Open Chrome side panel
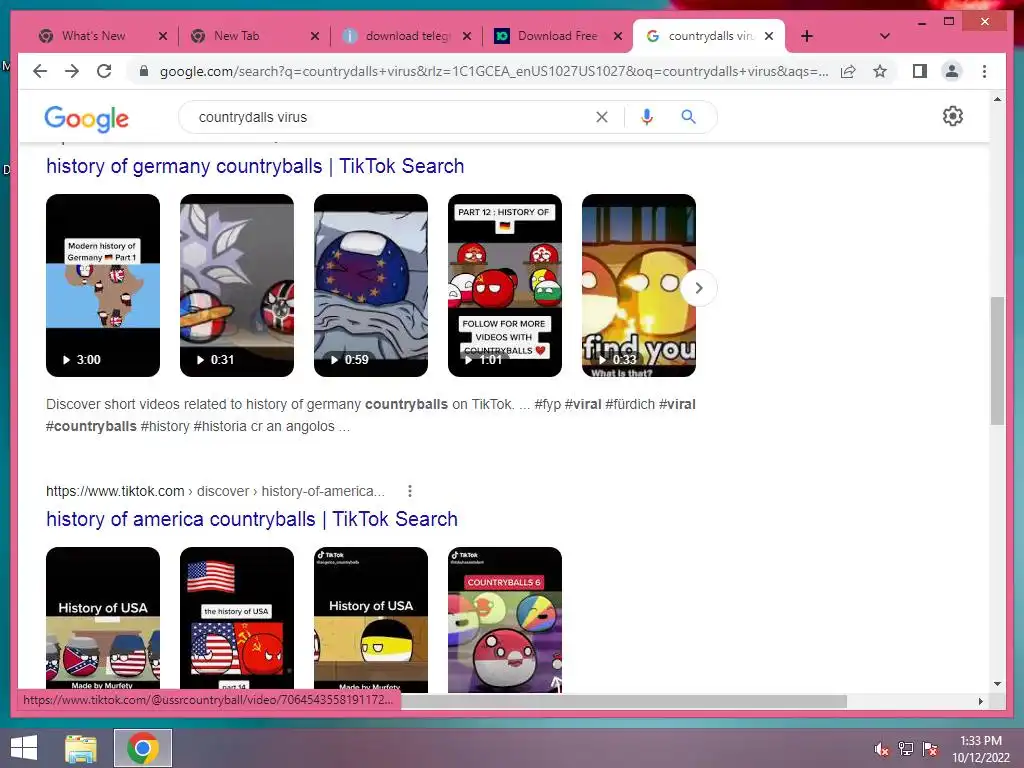 pyautogui.click(x=920, y=71)
